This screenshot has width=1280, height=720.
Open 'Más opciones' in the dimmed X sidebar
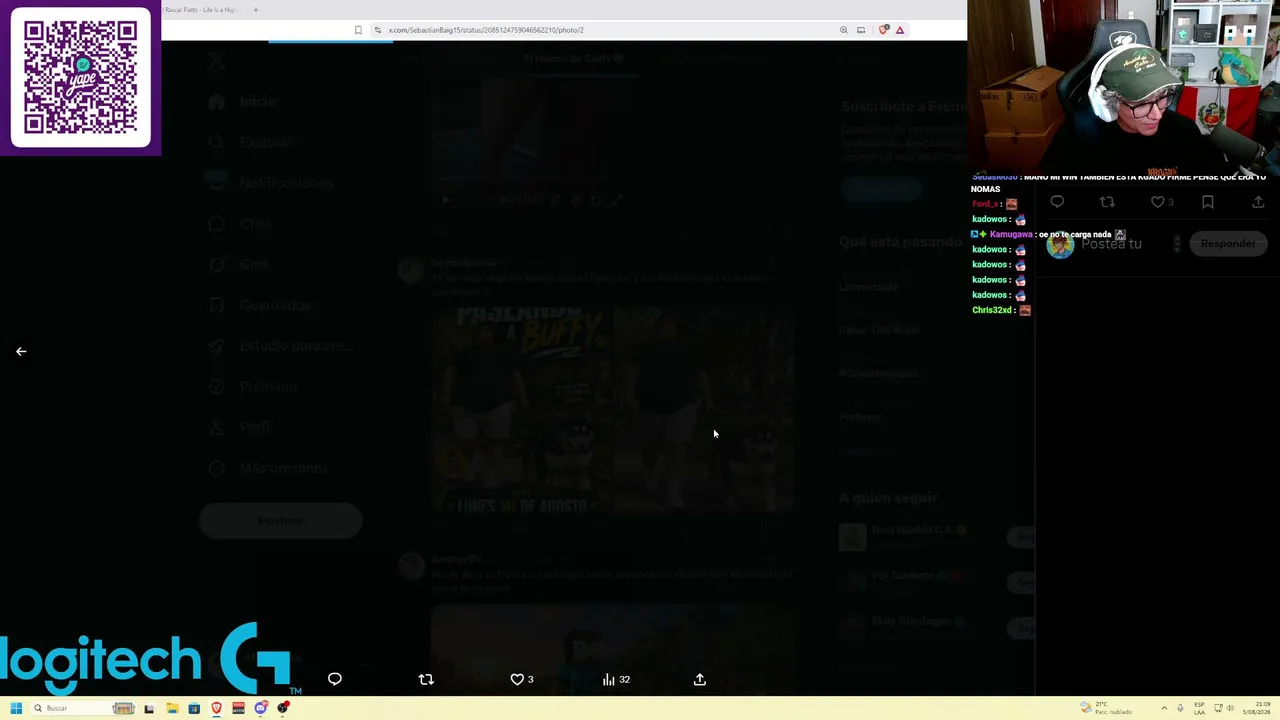[x=270, y=468]
